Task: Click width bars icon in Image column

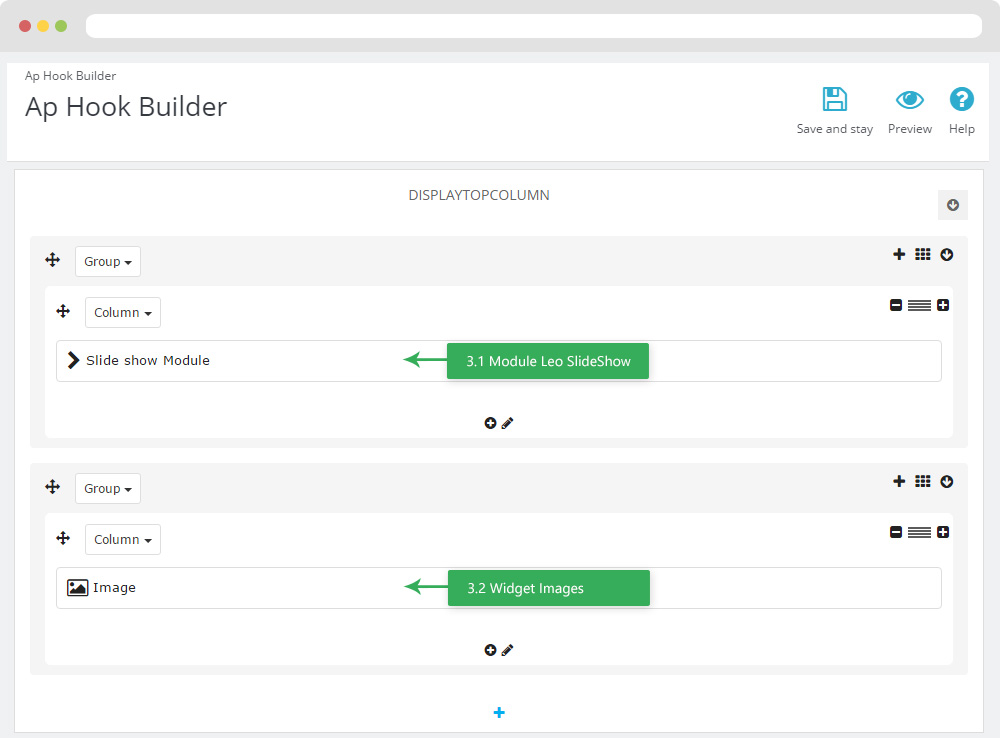Action: (x=919, y=533)
